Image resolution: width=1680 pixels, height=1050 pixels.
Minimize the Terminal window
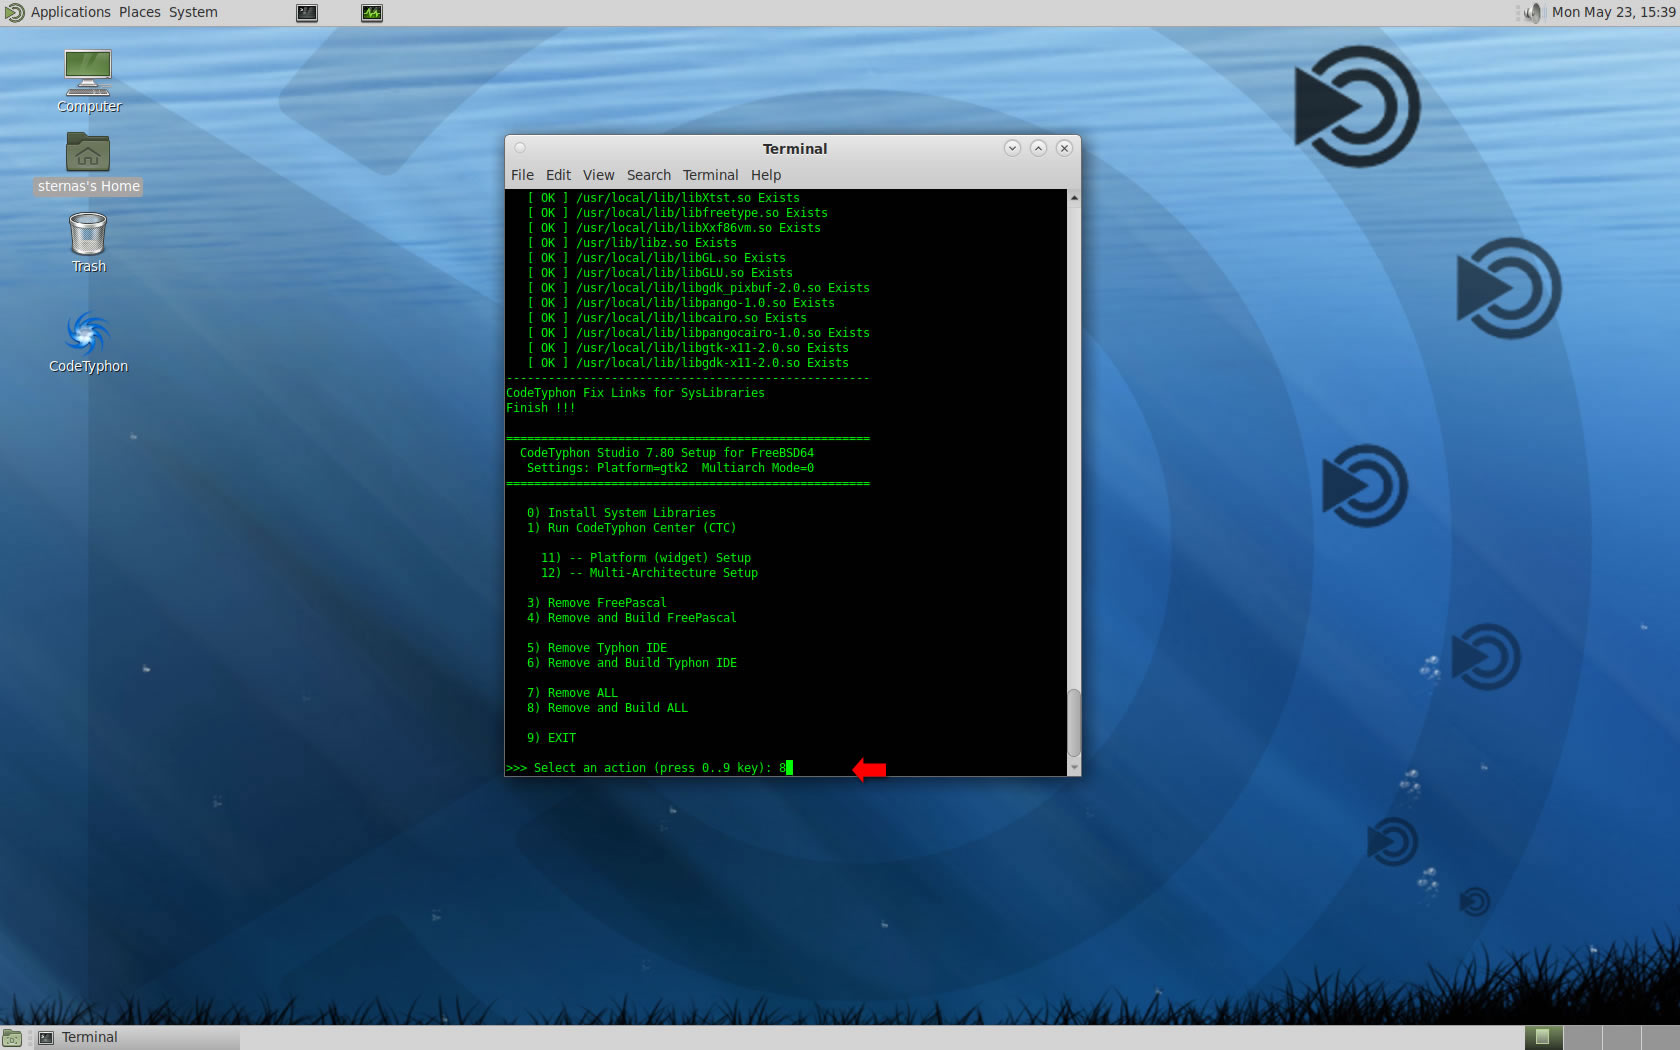coord(1012,148)
